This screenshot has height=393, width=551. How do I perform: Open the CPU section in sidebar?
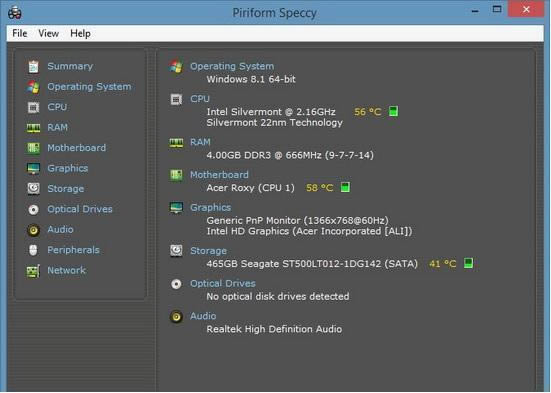[x=57, y=107]
